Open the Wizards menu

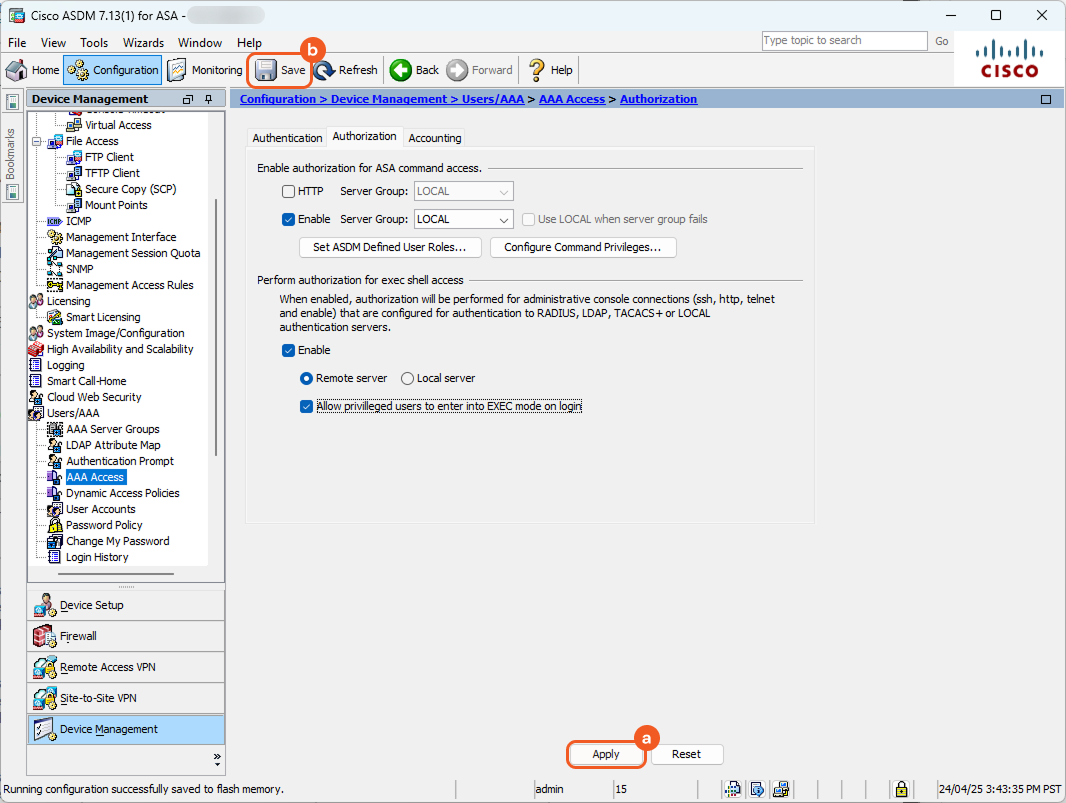143,43
